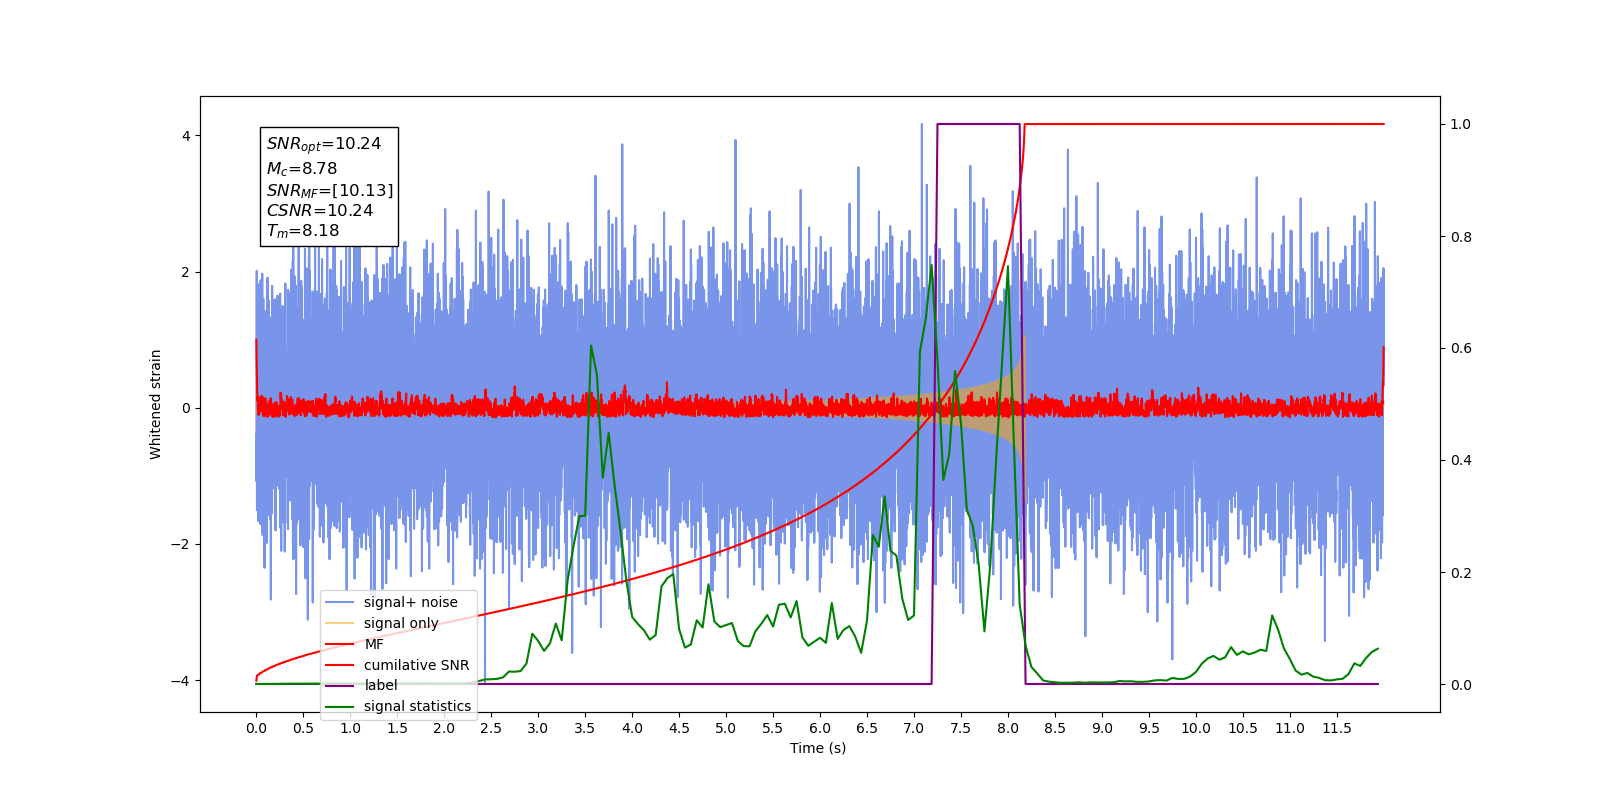Click the CSNR=10.24 annotation text
Image resolution: width=1600 pixels, height=800 pixels.
point(320,211)
